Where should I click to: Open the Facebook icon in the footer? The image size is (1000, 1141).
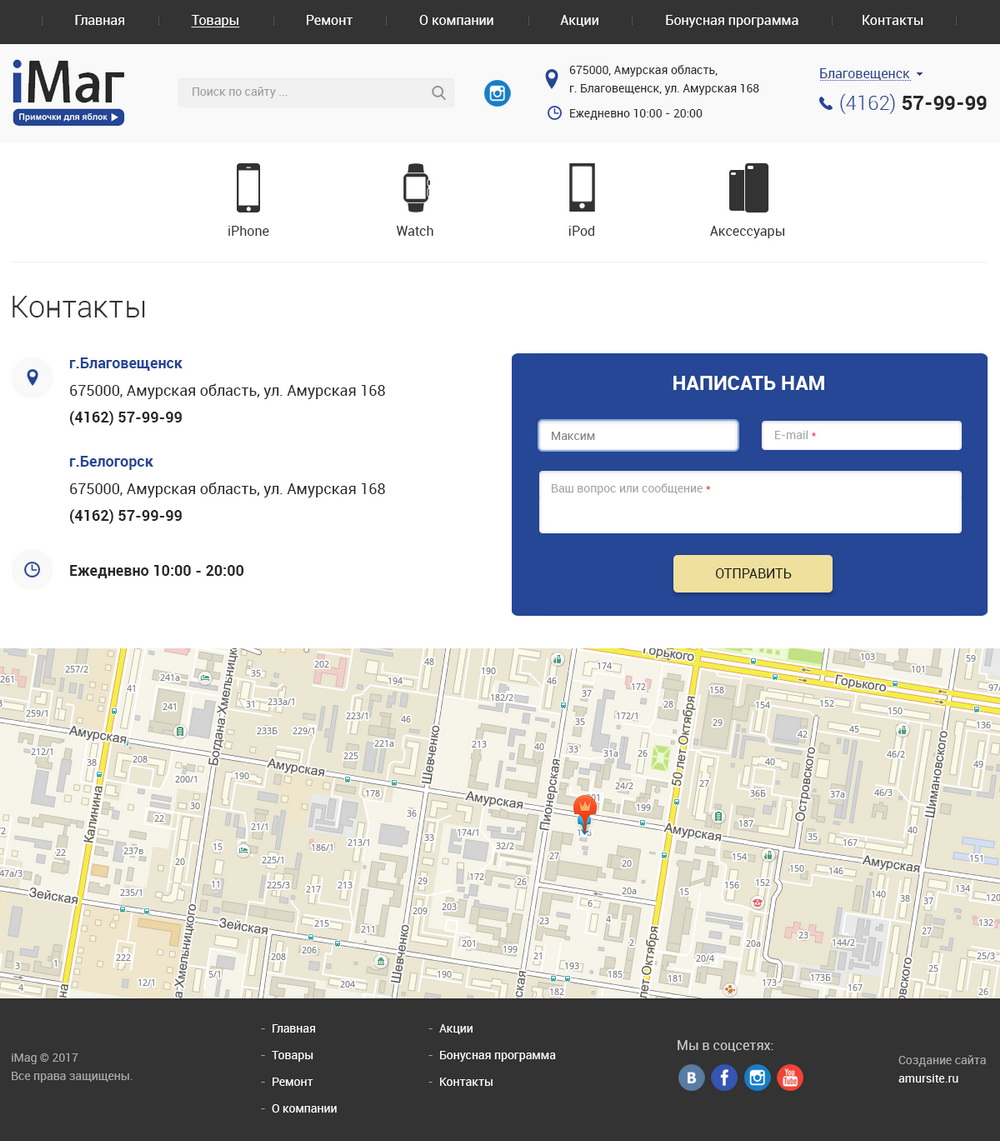click(x=724, y=1077)
